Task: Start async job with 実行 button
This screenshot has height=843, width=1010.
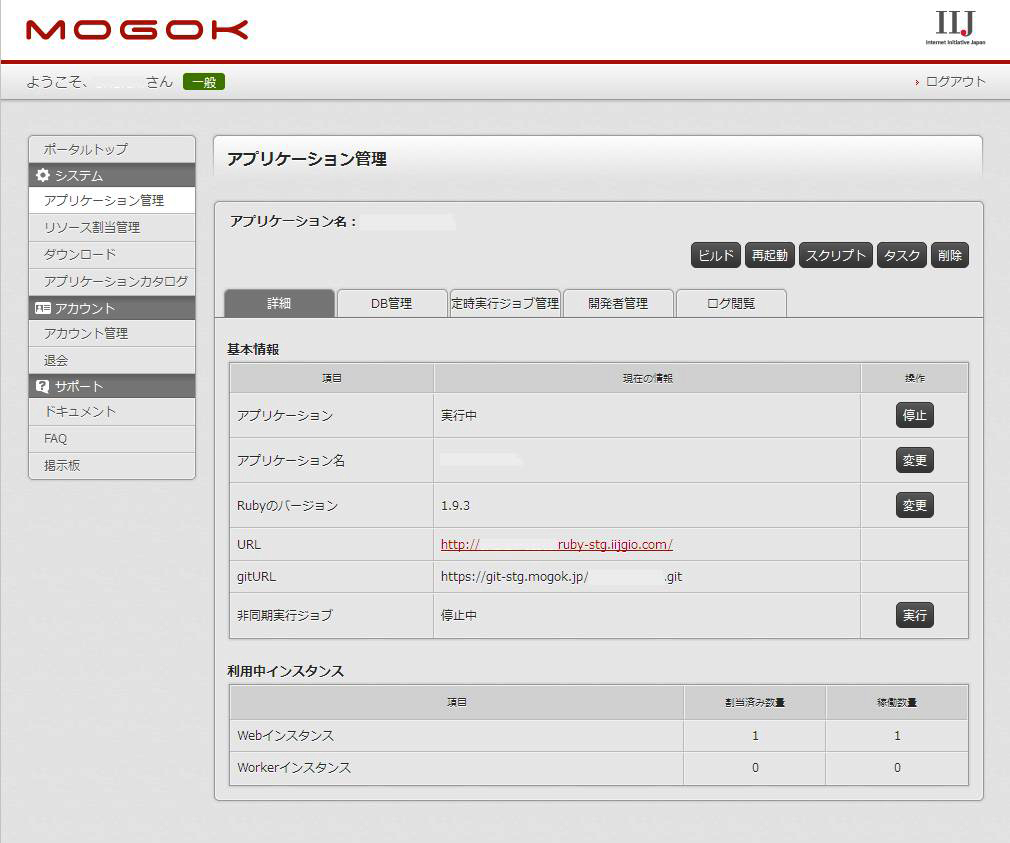Action: tap(914, 616)
